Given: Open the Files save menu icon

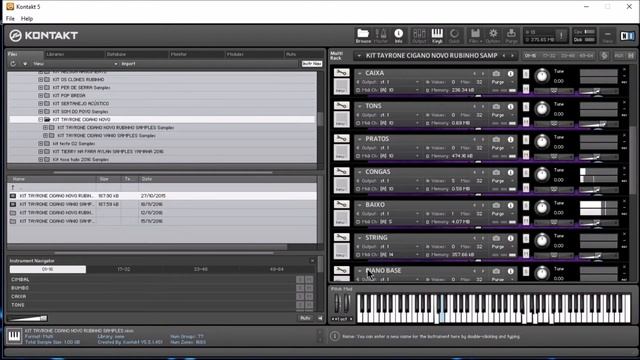Looking at the screenshot, I should click(475, 36).
